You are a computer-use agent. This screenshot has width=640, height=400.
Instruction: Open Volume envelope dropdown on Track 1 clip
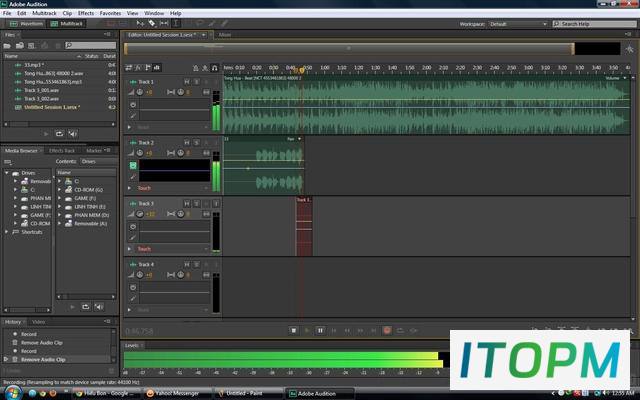pyautogui.click(x=624, y=78)
